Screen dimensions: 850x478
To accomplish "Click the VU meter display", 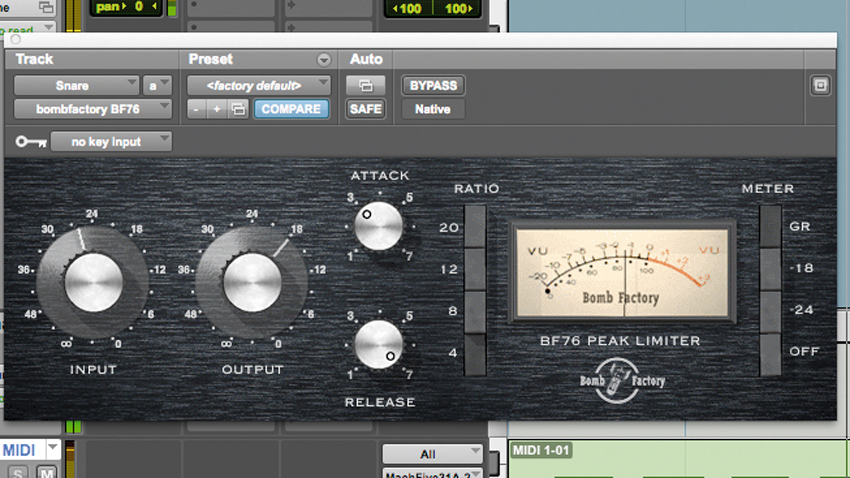I will pyautogui.click(x=622, y=273).
